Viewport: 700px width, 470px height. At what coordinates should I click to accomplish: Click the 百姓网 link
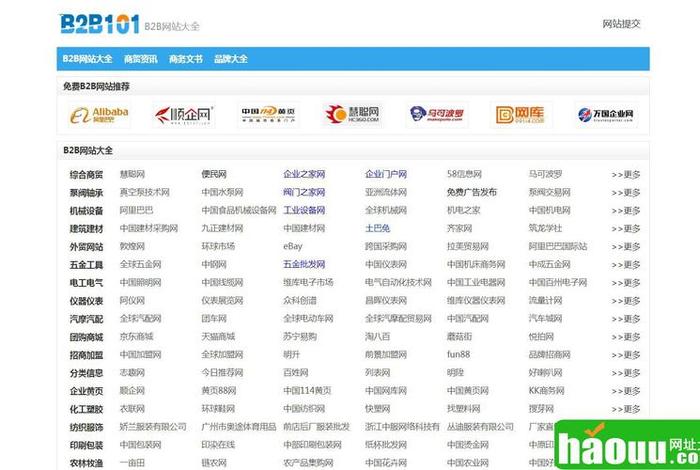point(296,372)
